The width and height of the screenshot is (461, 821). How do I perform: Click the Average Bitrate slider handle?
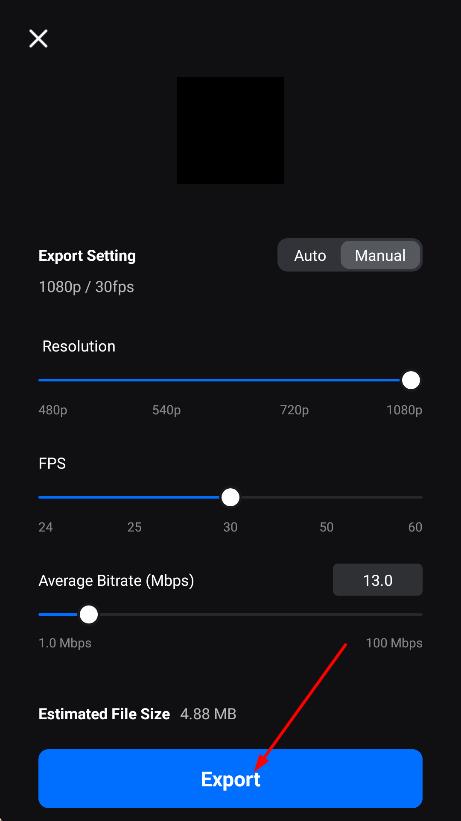pyautogui.click(x=89, y=615)
